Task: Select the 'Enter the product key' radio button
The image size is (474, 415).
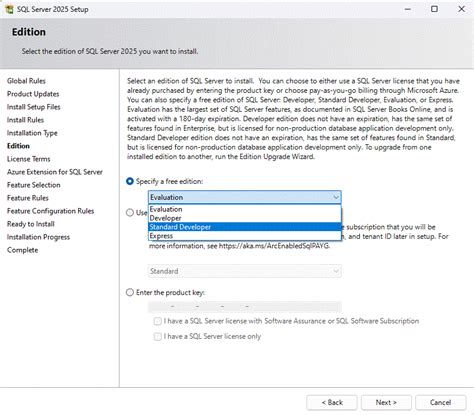Action: pos(130,292)
